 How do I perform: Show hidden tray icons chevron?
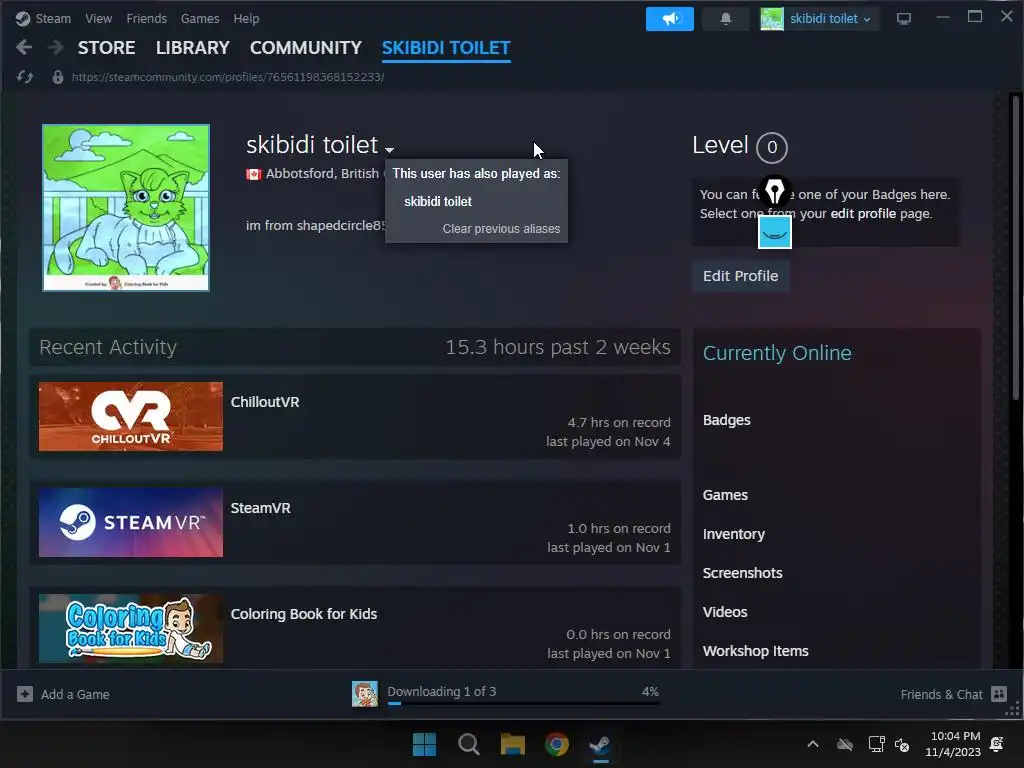coord(812,744)
